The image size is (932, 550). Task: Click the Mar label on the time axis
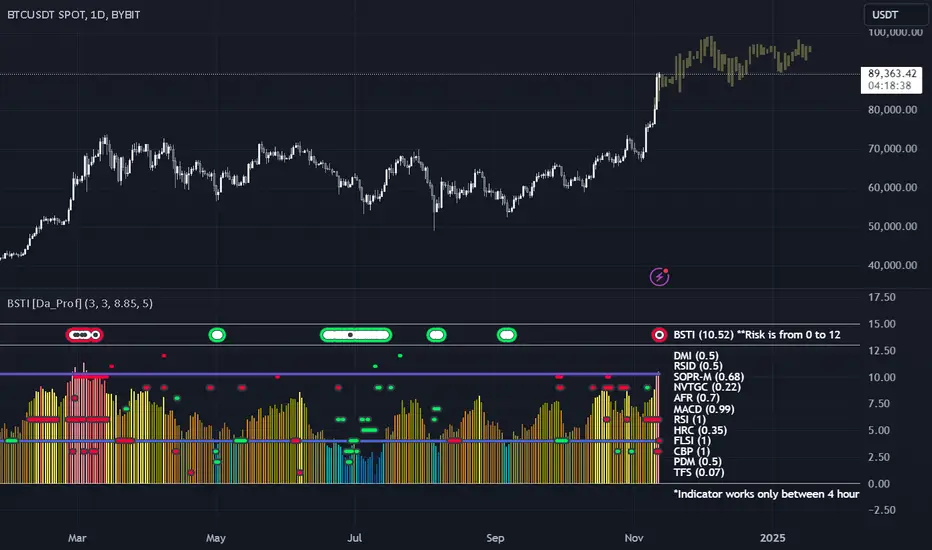point(77,538)
